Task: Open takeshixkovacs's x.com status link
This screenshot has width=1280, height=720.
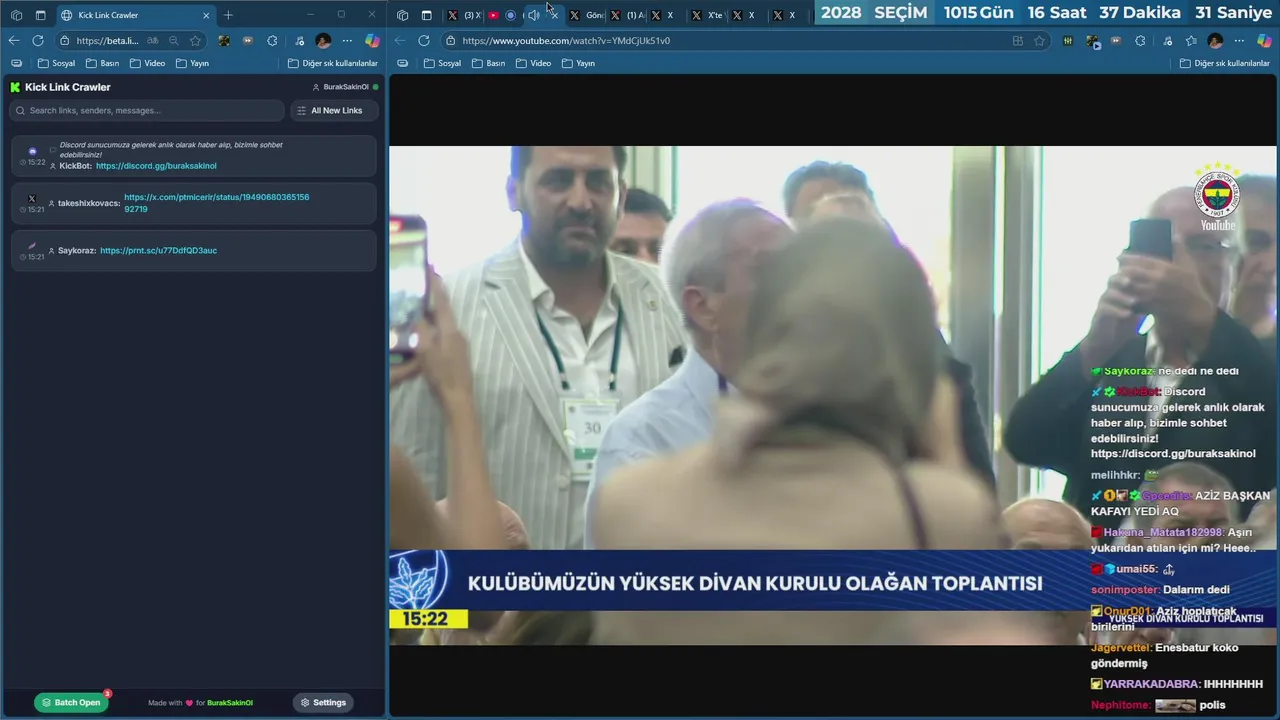Action: tap(216, 203)
